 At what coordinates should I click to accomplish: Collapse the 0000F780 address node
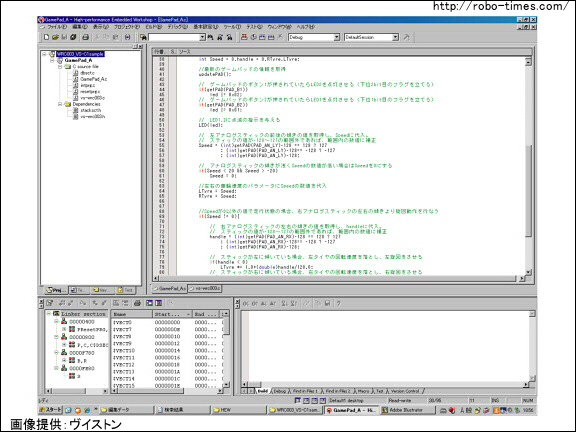(x=56, y=352)
